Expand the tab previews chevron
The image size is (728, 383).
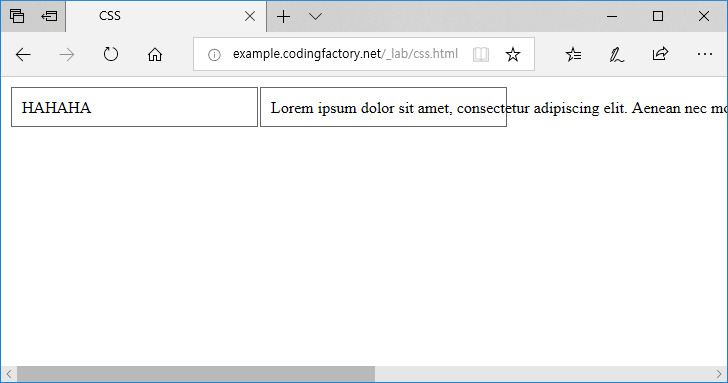click(x=315, y=17)
